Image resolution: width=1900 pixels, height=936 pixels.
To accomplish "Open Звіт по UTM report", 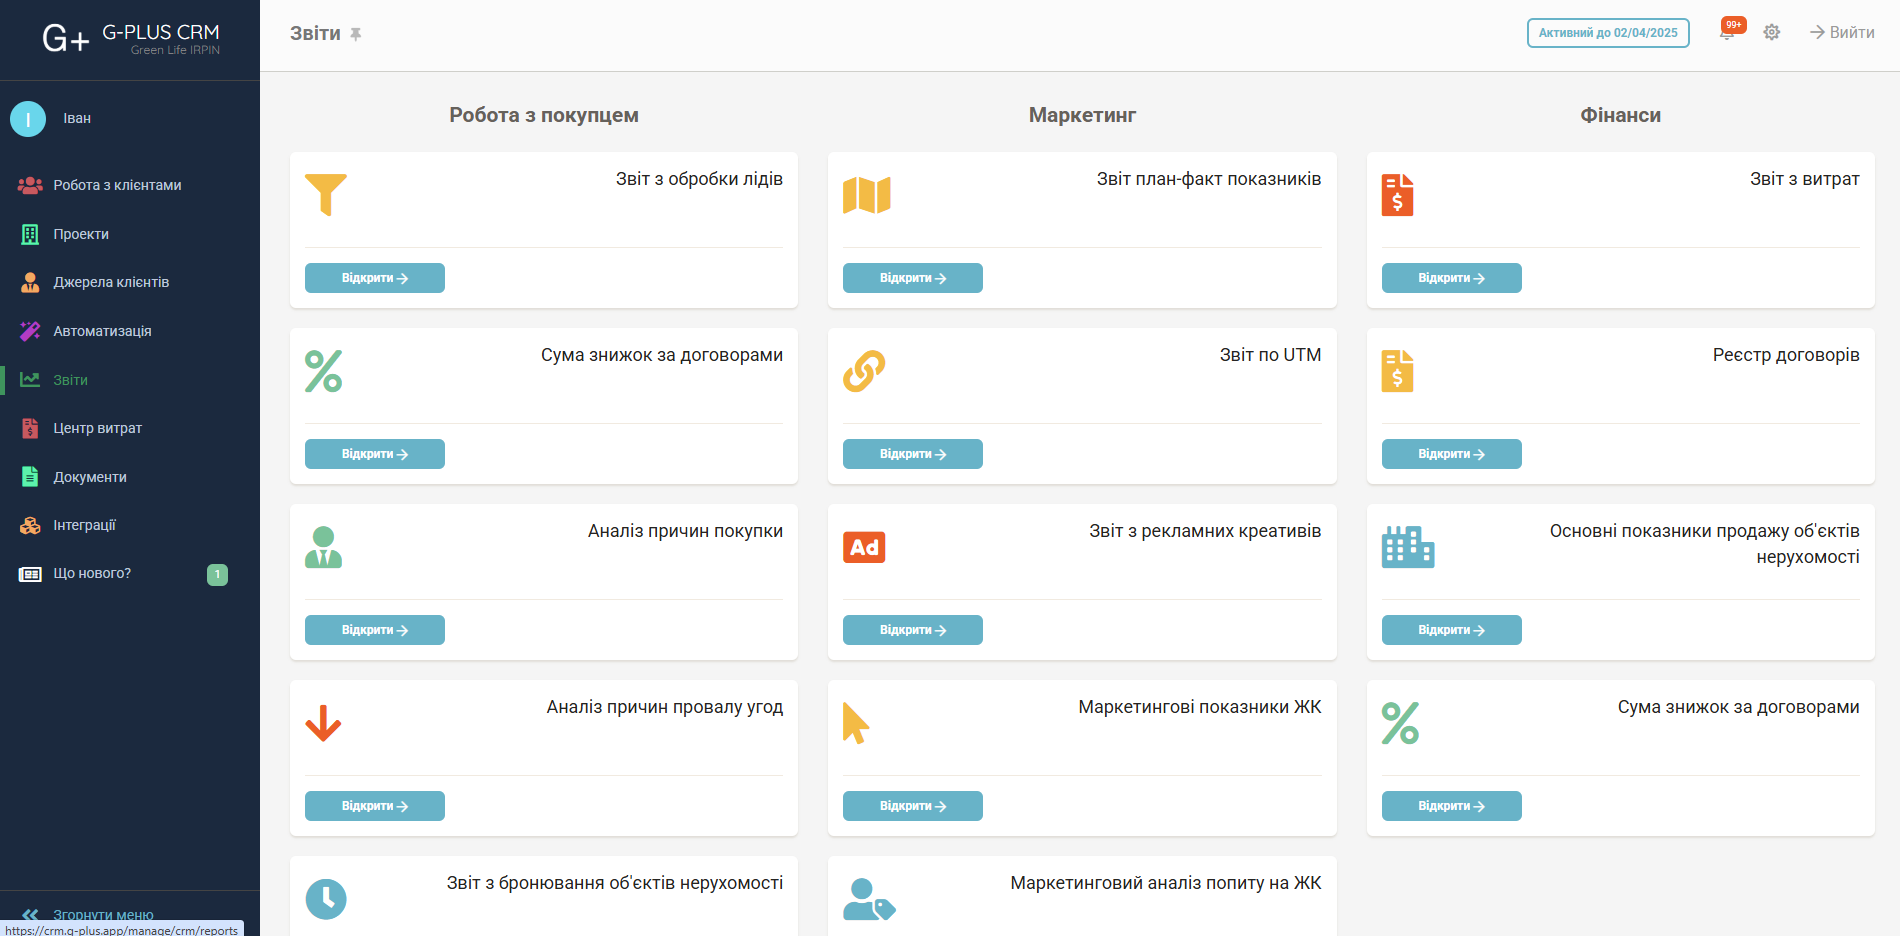I will point(913,454).
